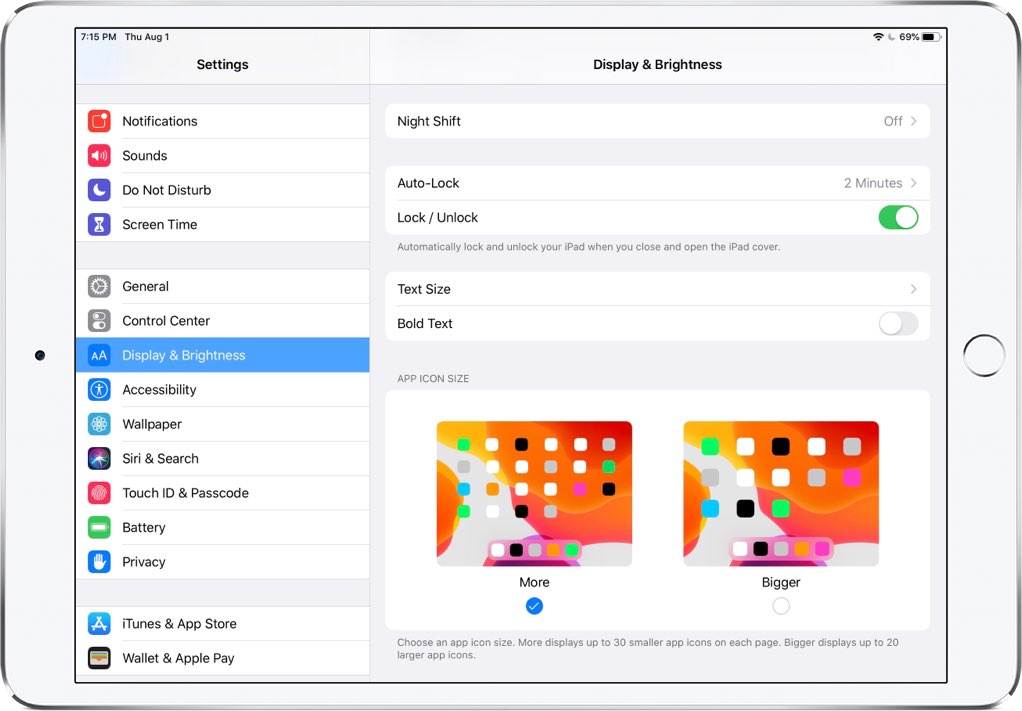
Task: Select the Sounds speaker icon
Action: click(x=98, y=155)
